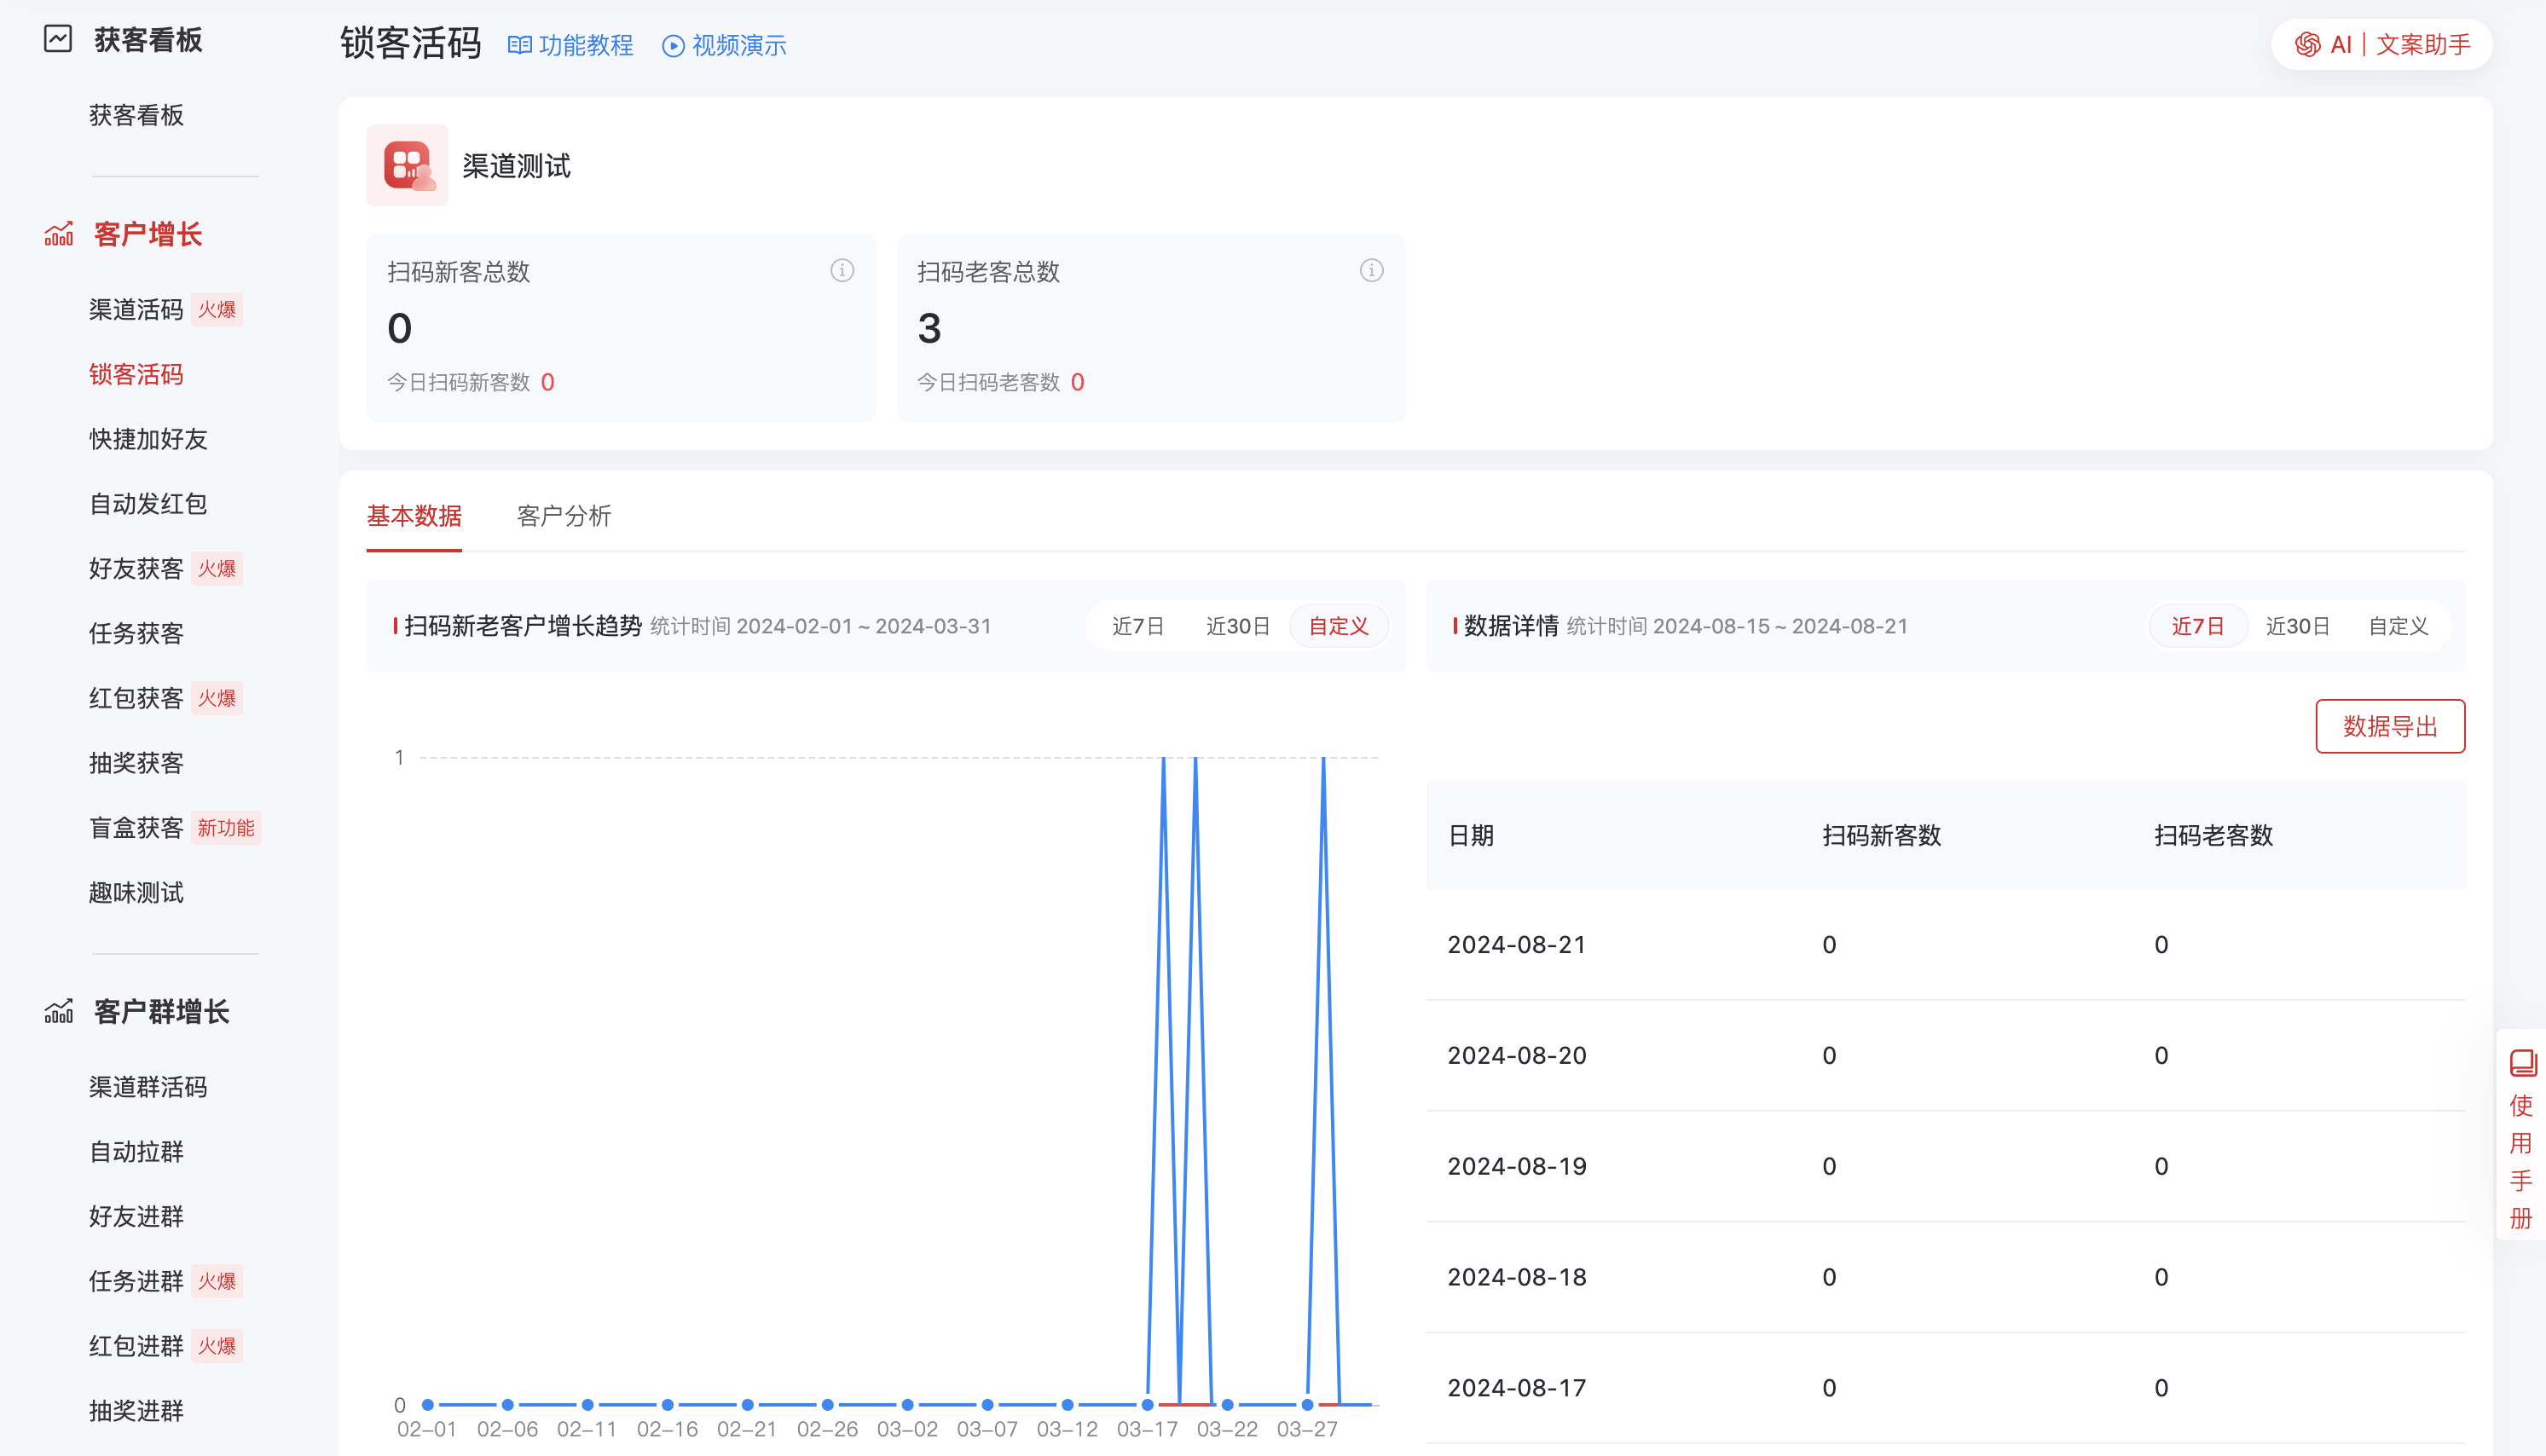This screenshot has height=1456, width=2546.
Task: Click the play icon for 视频演示
Action: pos(672,45)
